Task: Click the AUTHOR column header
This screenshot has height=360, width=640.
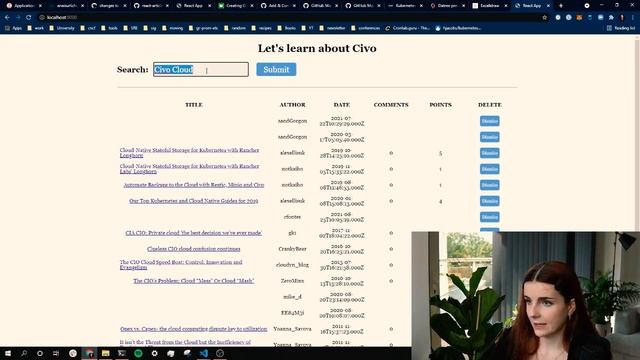Action: click(x=293, y=105)
